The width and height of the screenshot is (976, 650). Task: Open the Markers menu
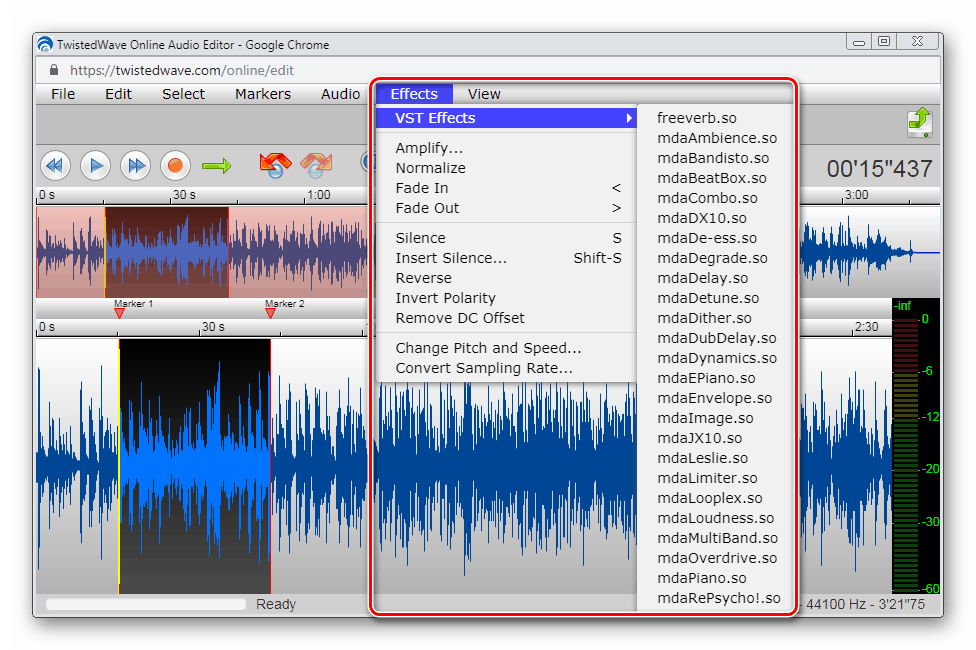(x=263, y=94)
